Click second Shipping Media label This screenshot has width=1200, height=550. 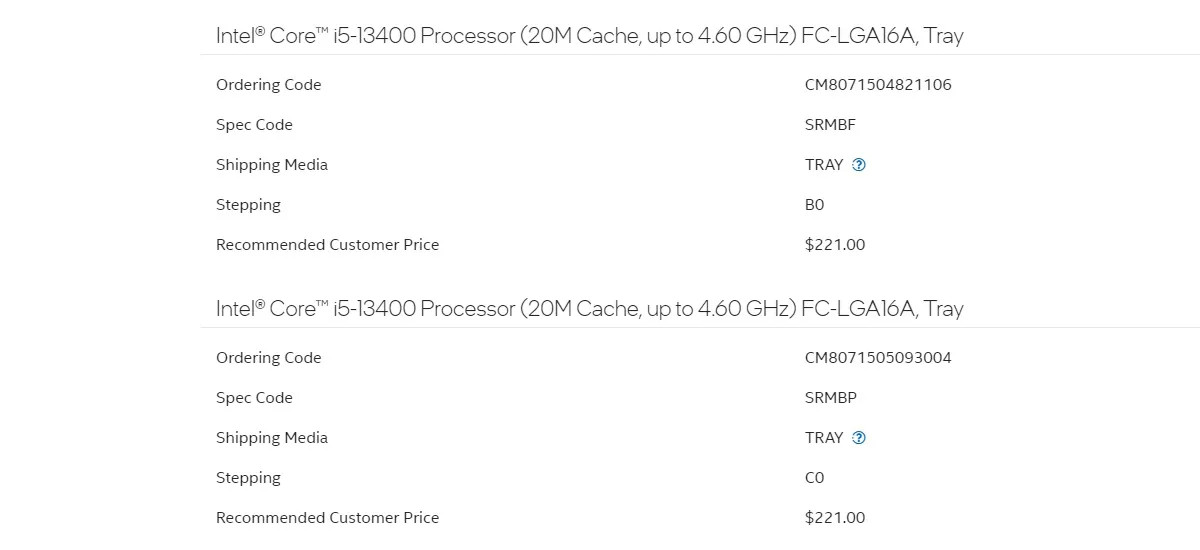[x=272, y=438]
